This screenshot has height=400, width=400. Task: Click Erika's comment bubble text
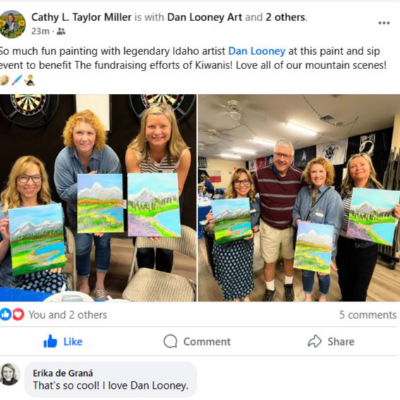click(x=111, y=386)
